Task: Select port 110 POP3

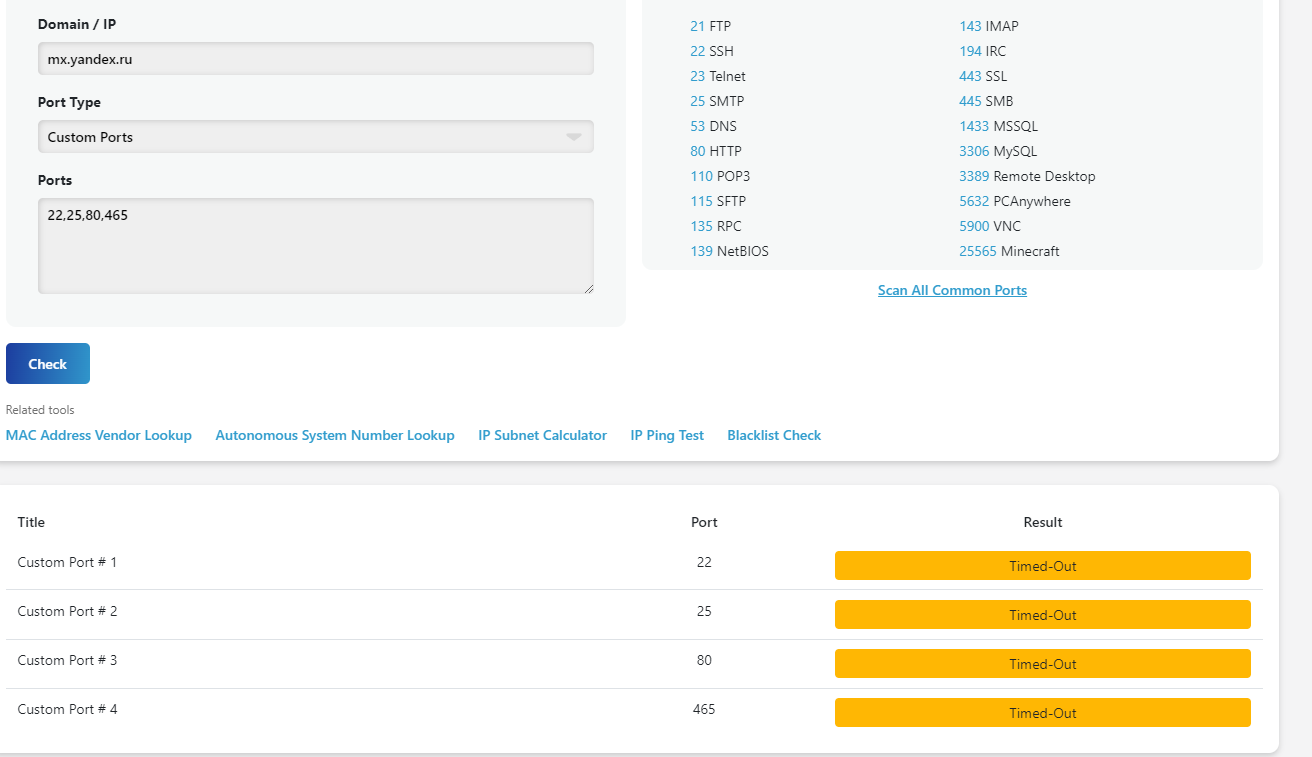Action: tap(720, 176)
